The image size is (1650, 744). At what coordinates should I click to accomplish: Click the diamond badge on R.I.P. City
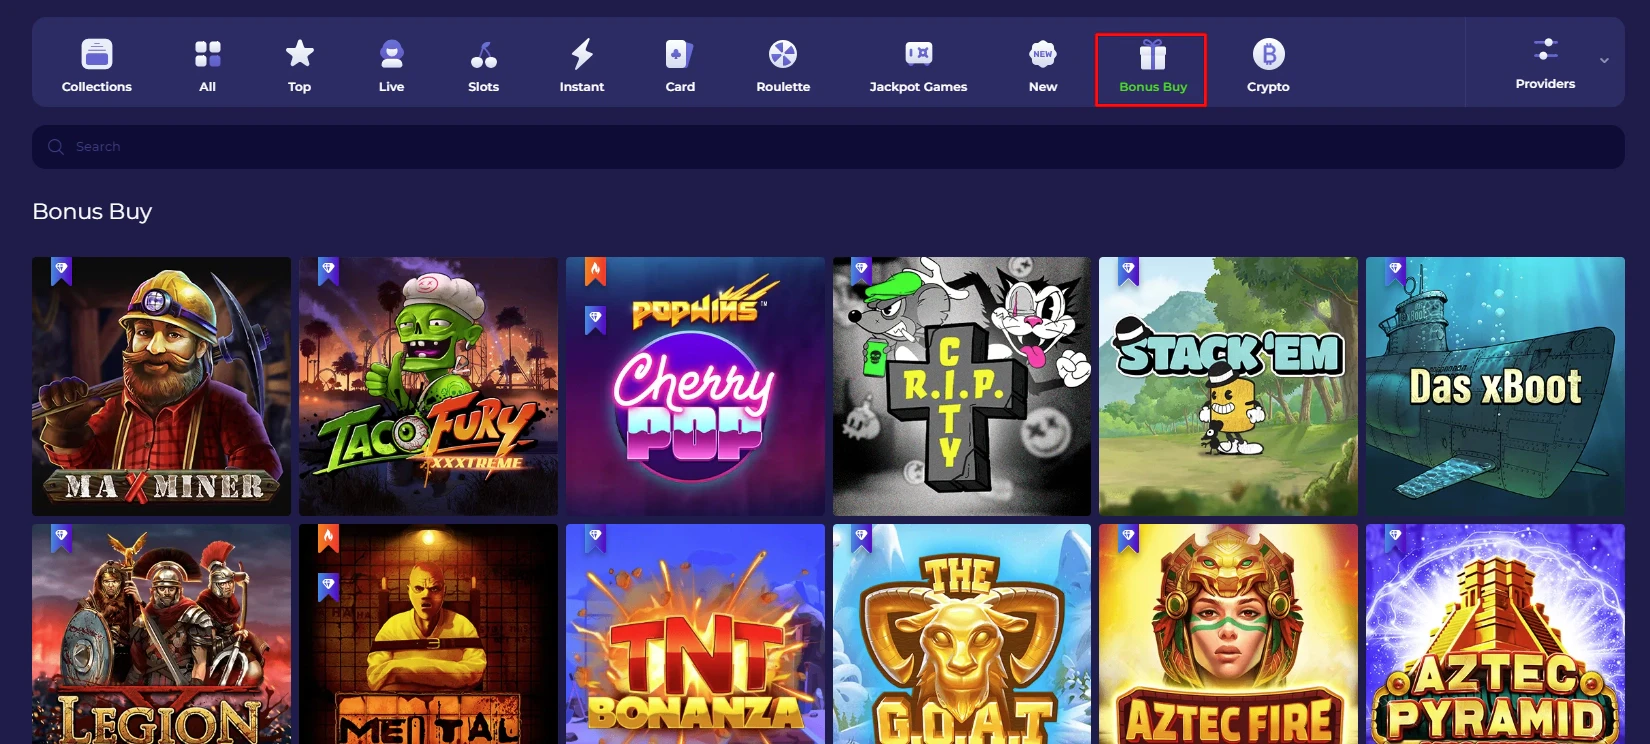pyautogui.click(x=861, y=270)
